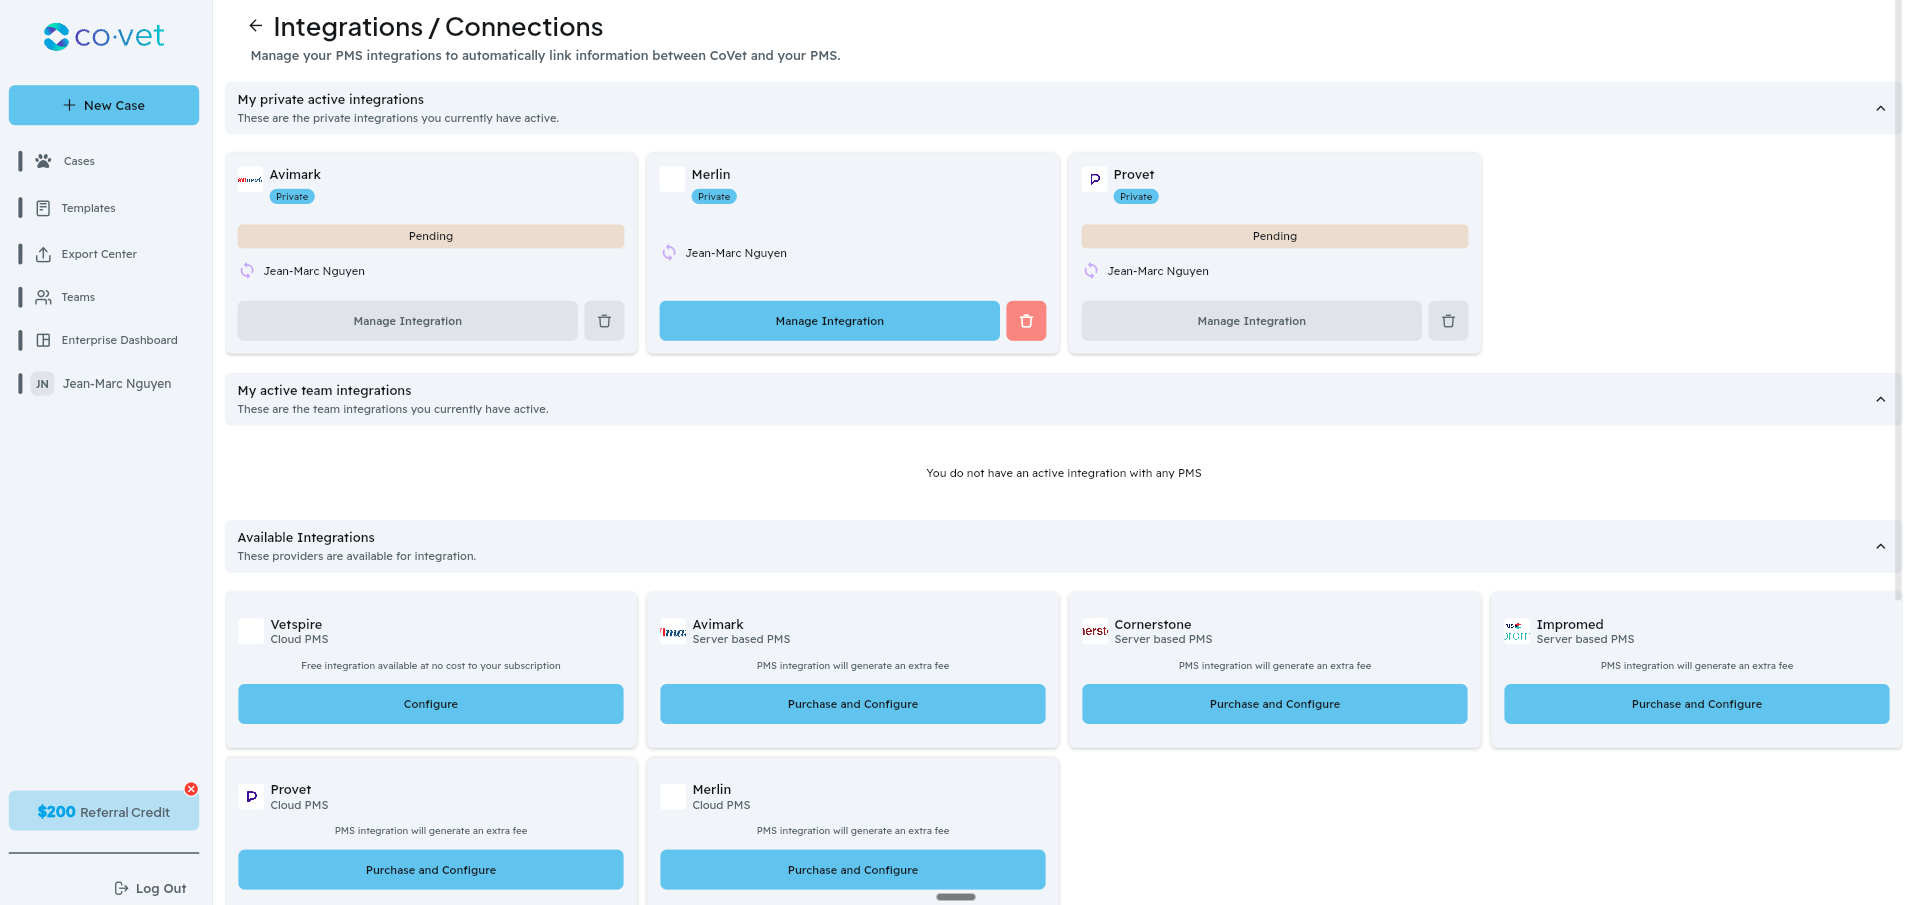Viewport: 1916px width, 905px height.
Task: Click Purchase and Configure for Impromed
Action: [x=1697, y=704]
